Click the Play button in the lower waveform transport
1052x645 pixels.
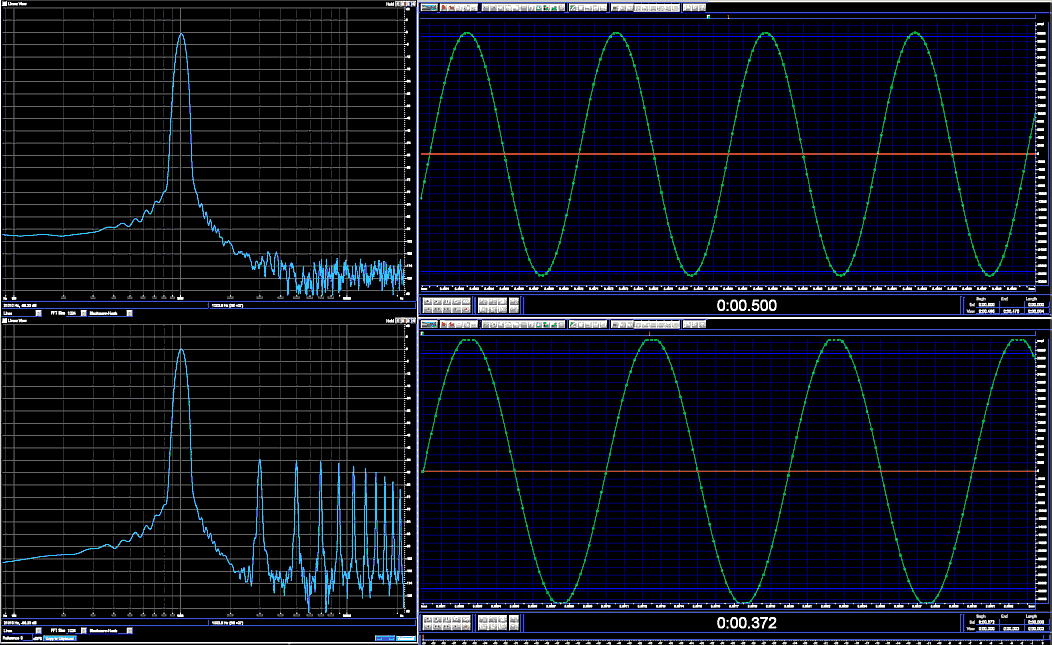click(x=437, y=619)
